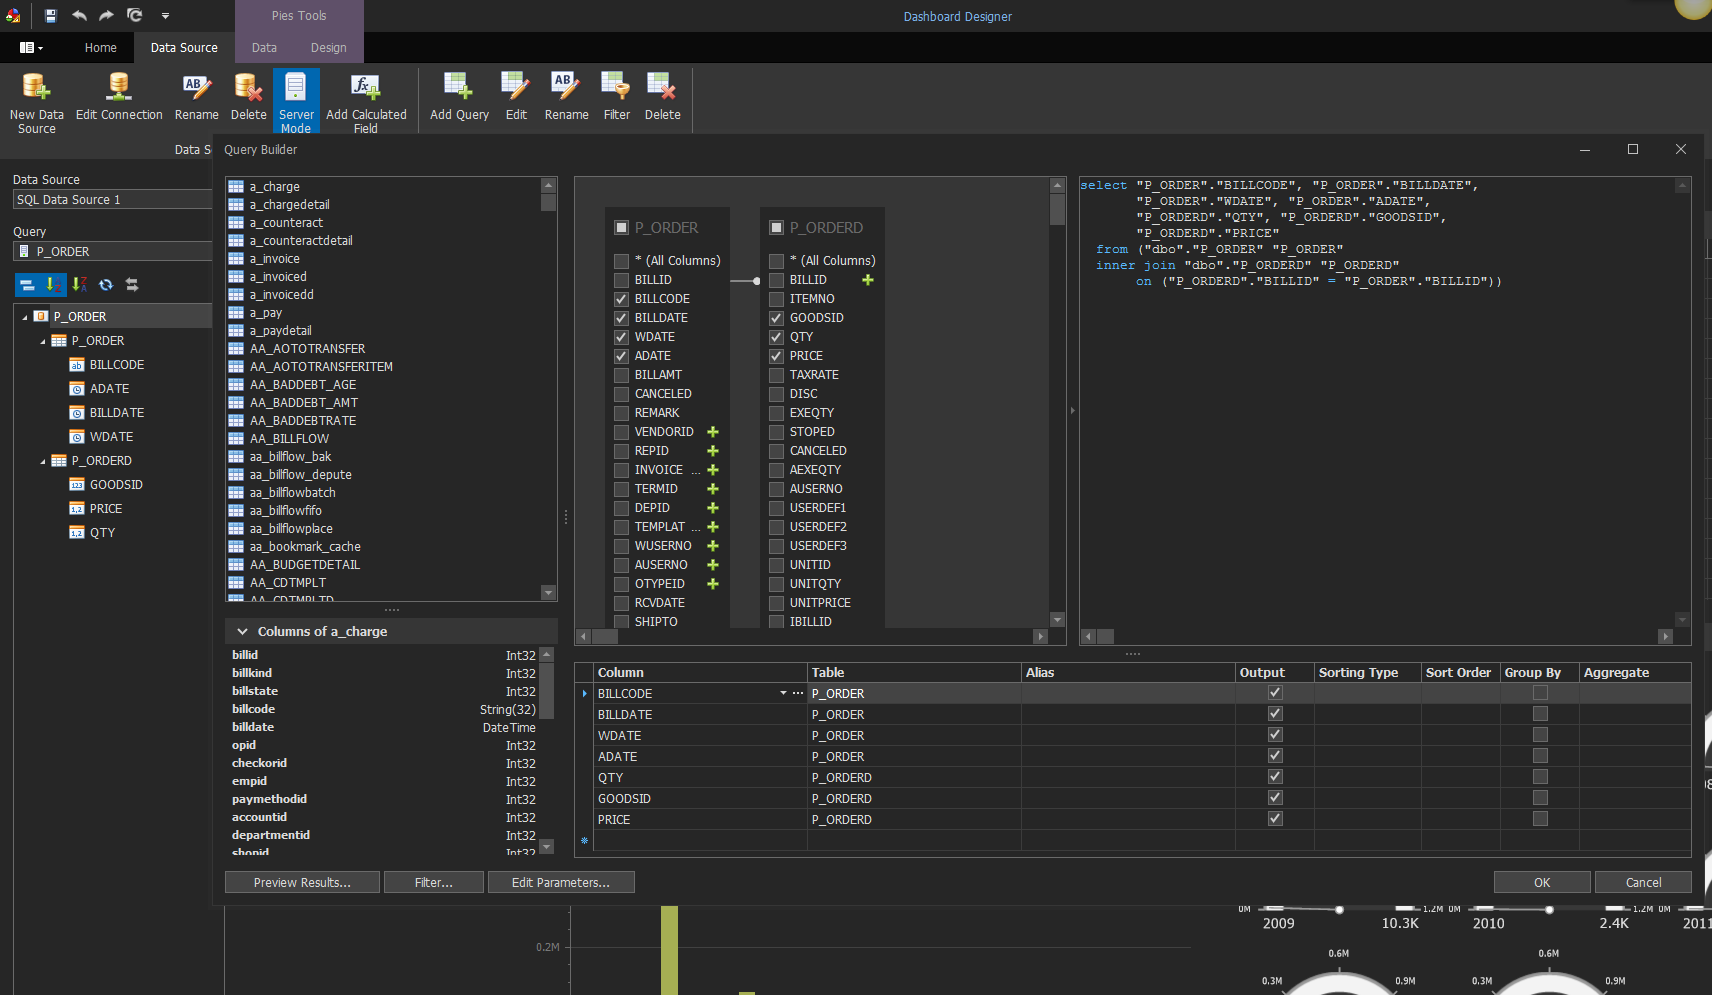
Task: Toggle Server Mode in the ribbon
Action: point(296,102)
